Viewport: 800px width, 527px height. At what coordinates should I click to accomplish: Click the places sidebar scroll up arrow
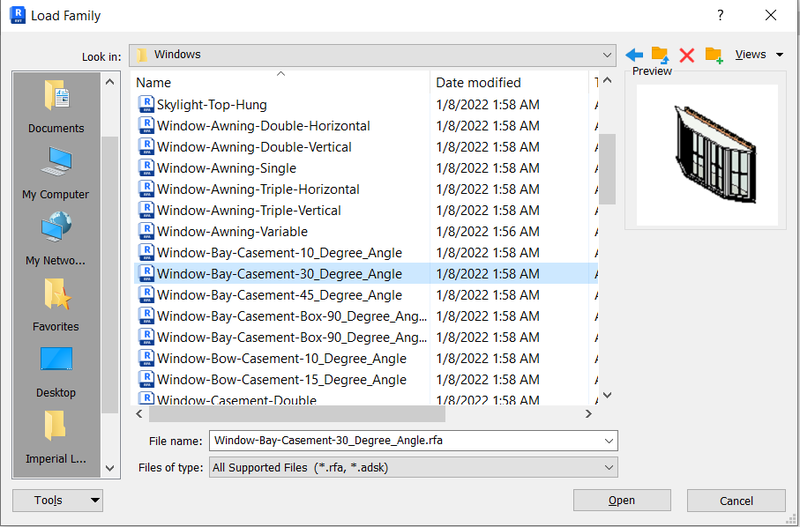[110, 82]
